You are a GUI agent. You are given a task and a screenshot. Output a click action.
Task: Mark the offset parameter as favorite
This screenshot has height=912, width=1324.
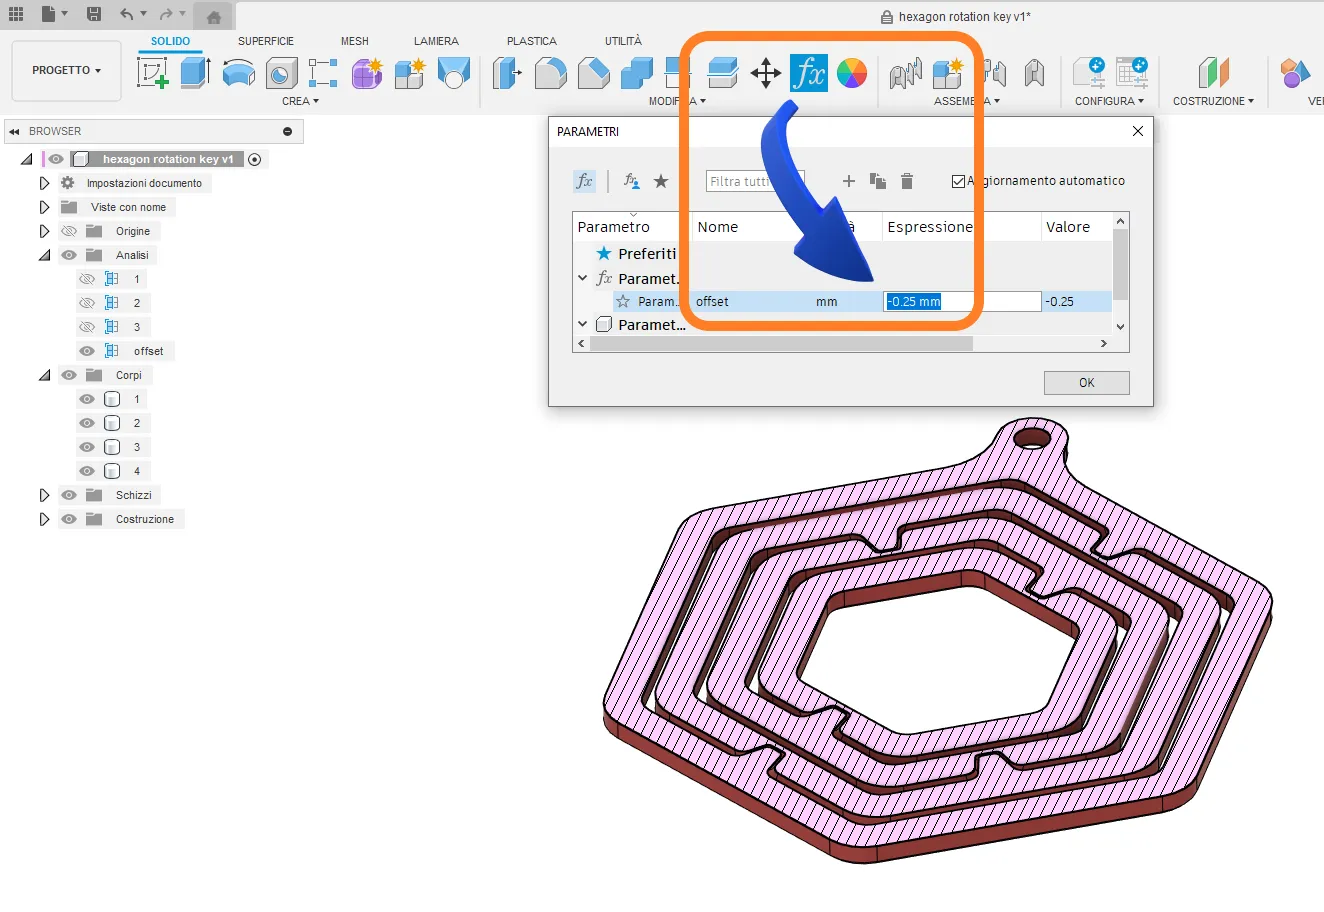click(623, 301)
